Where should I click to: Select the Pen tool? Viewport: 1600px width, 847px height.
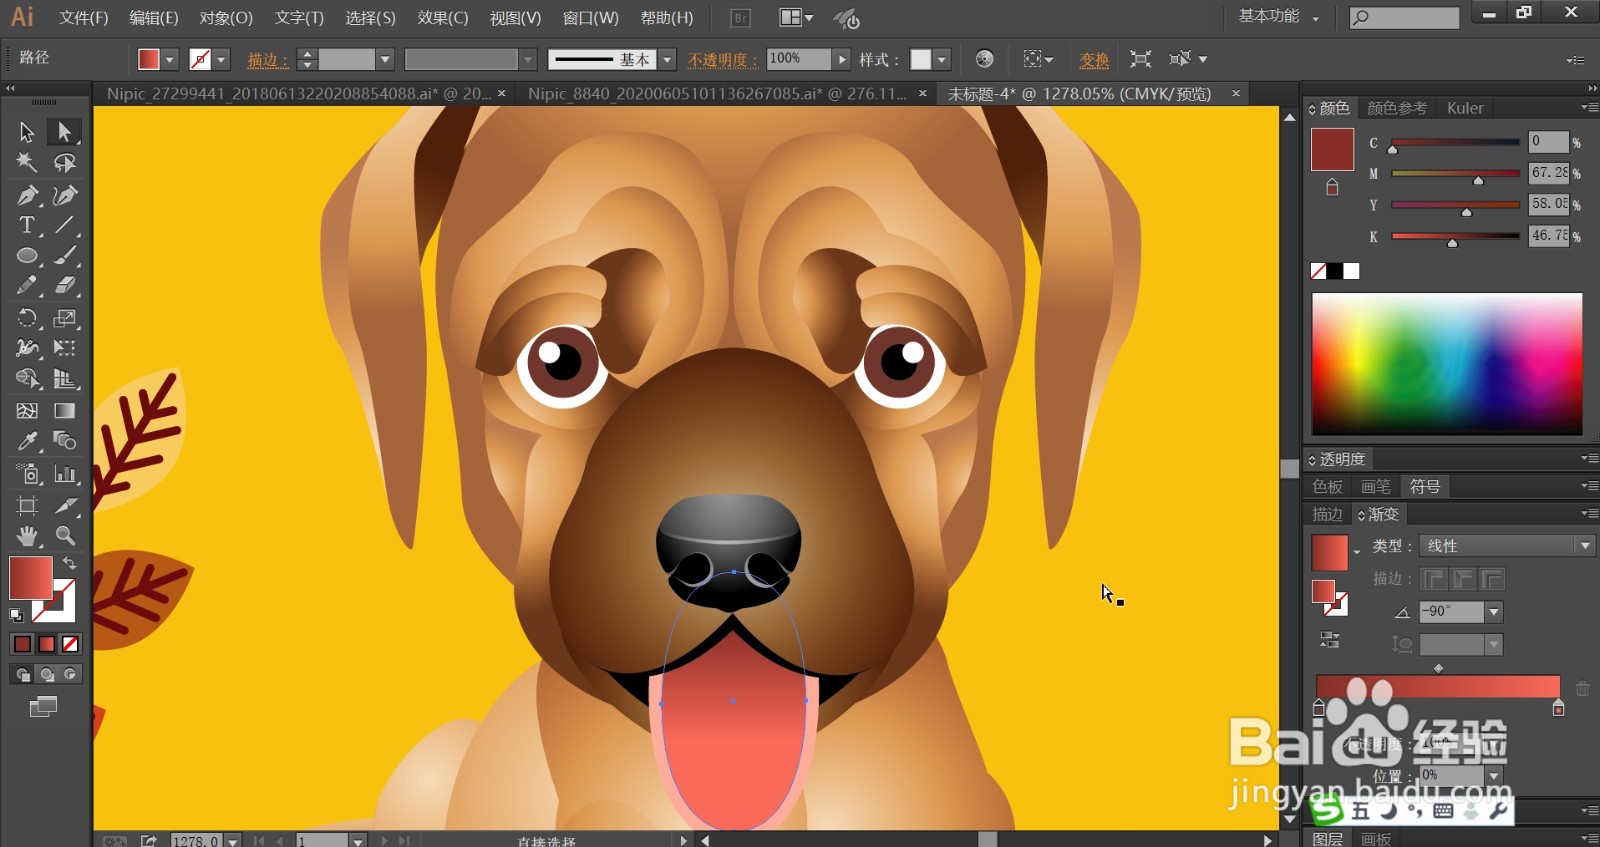click(27, 195)
